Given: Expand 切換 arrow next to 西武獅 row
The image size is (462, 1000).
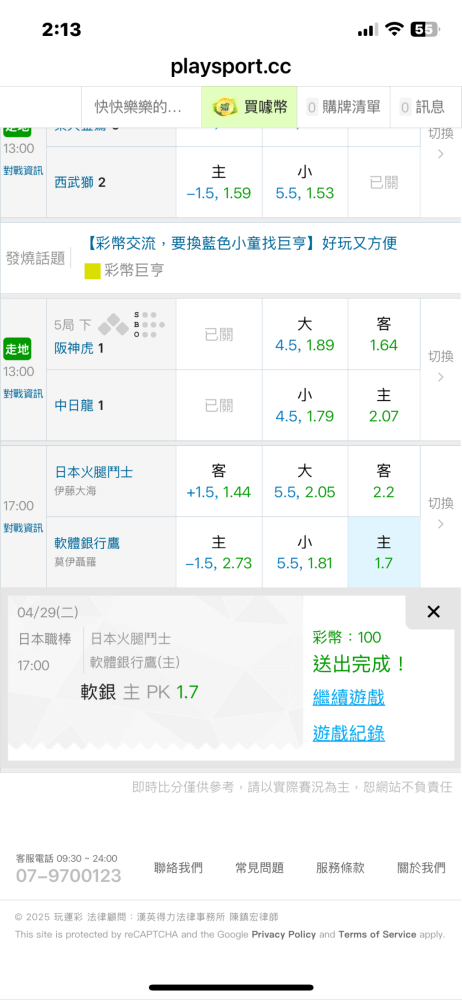Looking at the screenshot, I should [x=440, y=143].
